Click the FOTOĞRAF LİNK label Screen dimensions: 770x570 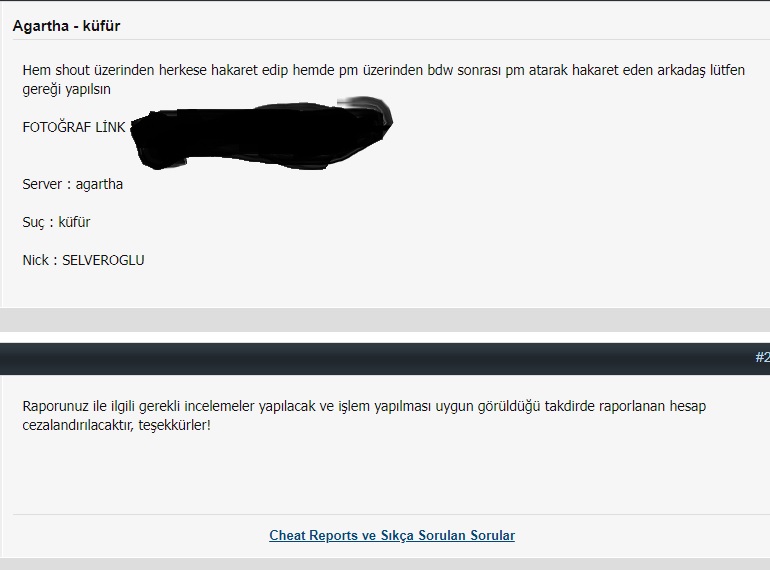tap(74, 127)
